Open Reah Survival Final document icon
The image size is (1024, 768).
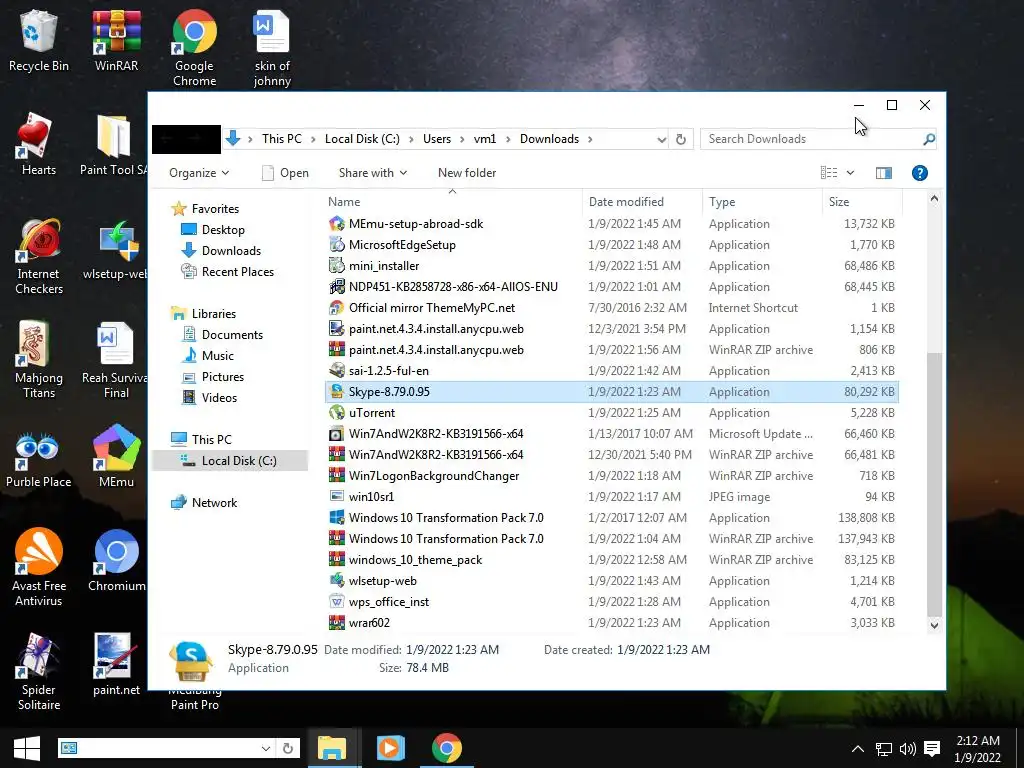[115, 360]
